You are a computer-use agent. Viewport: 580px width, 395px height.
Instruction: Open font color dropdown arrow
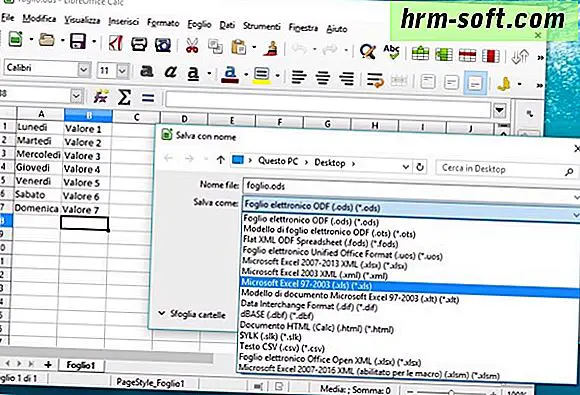click(x=246, y=75)
